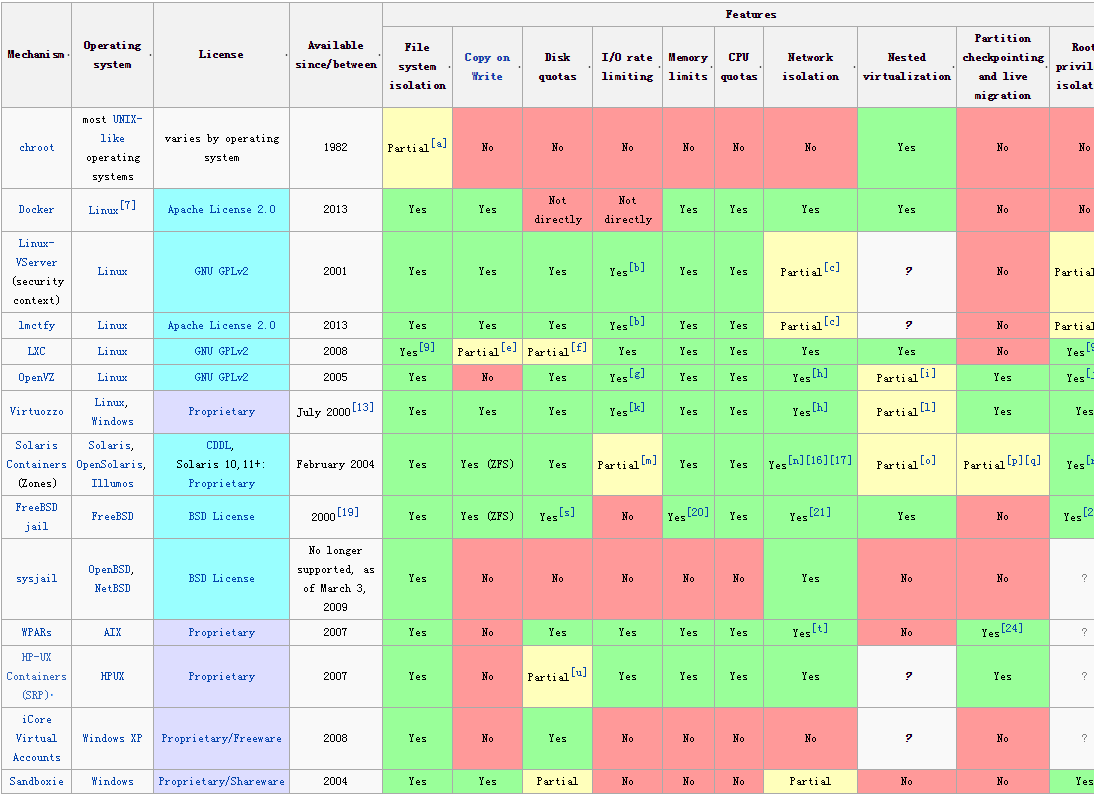Open Proprietary/Freeware license link
The width and height of the screenshot is (1094, 797).
pos(221,738)
